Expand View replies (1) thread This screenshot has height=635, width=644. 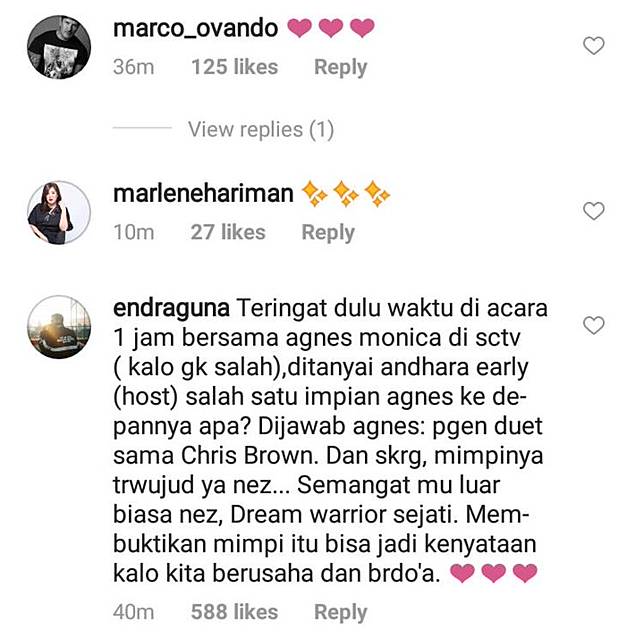click(x=261, y=129)
